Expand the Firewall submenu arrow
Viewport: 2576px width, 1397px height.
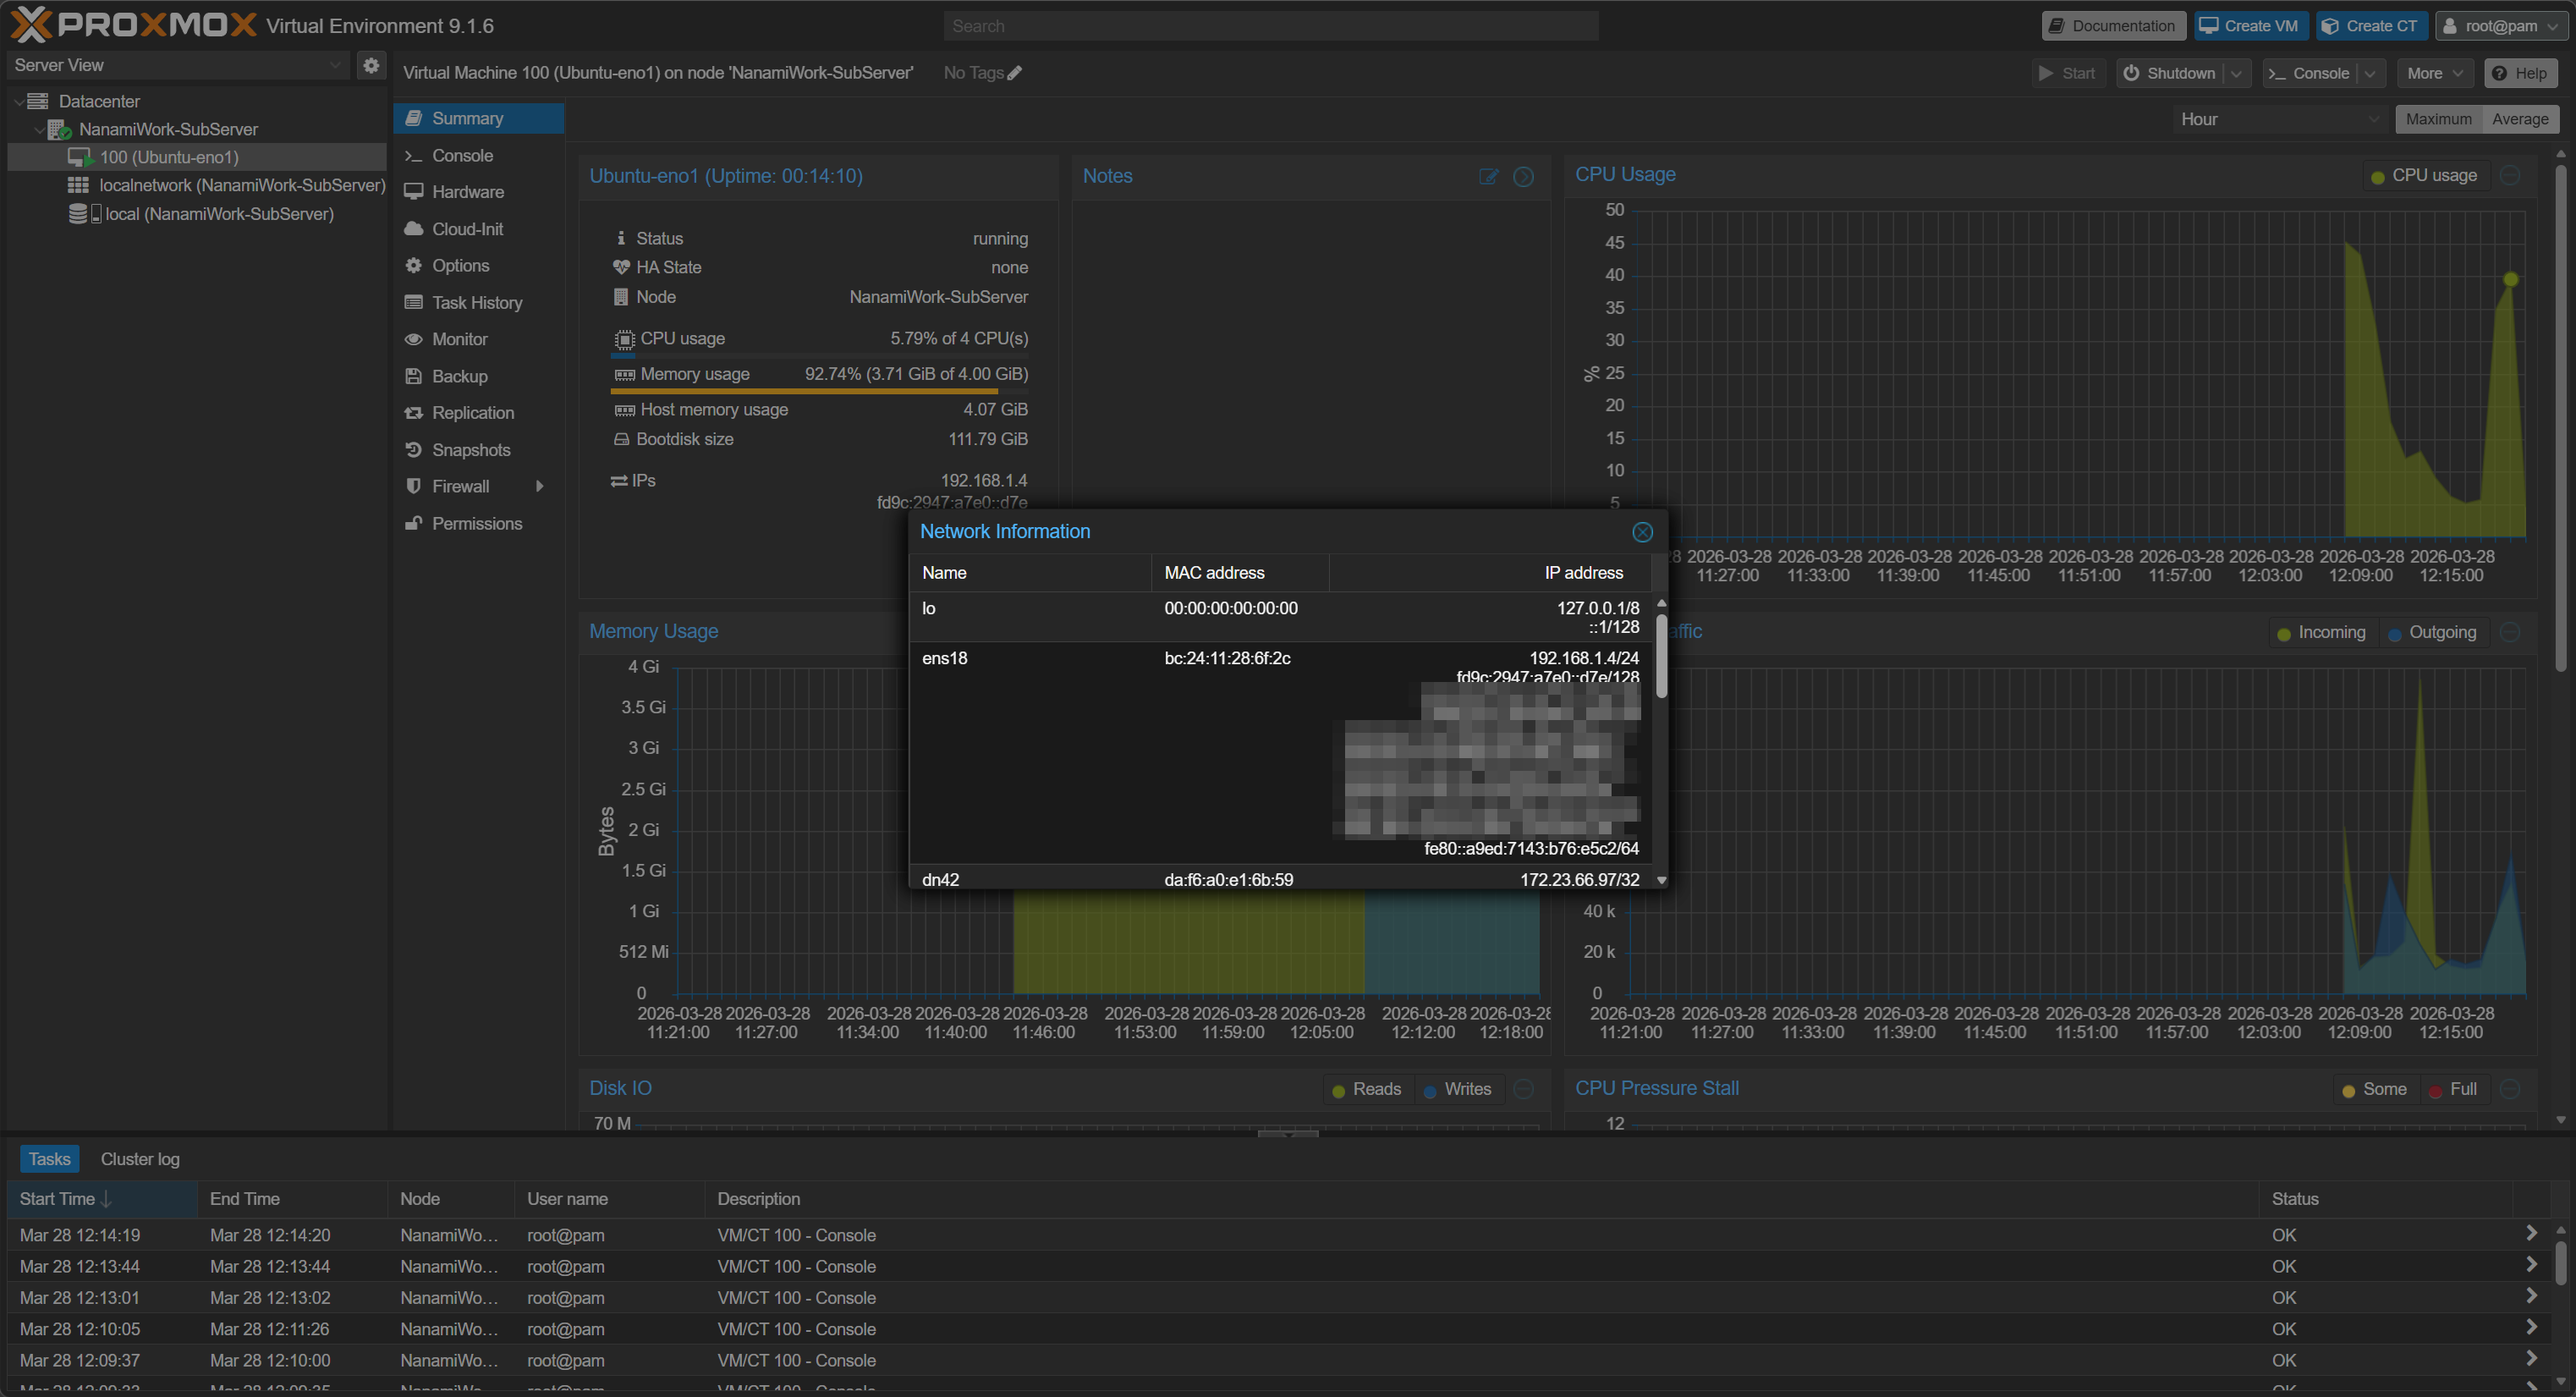540,486
